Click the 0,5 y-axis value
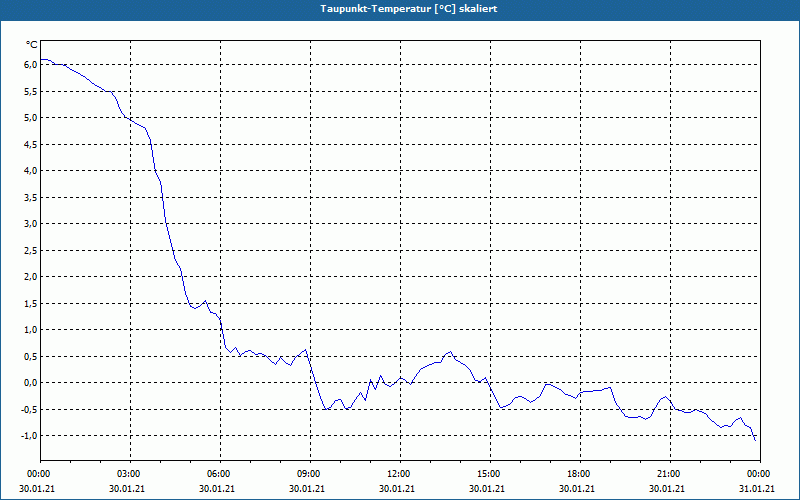This screenshot has width=800, height=500. (30, 356)
